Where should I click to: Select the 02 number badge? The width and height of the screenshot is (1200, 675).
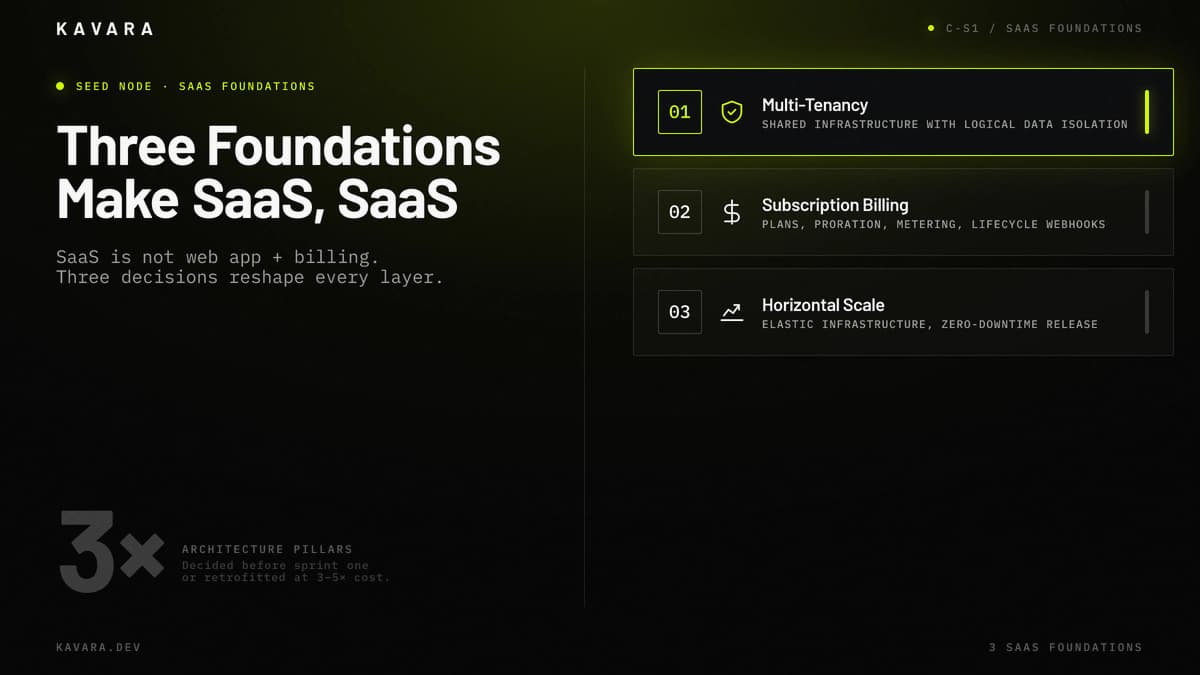tap(680, 212)
